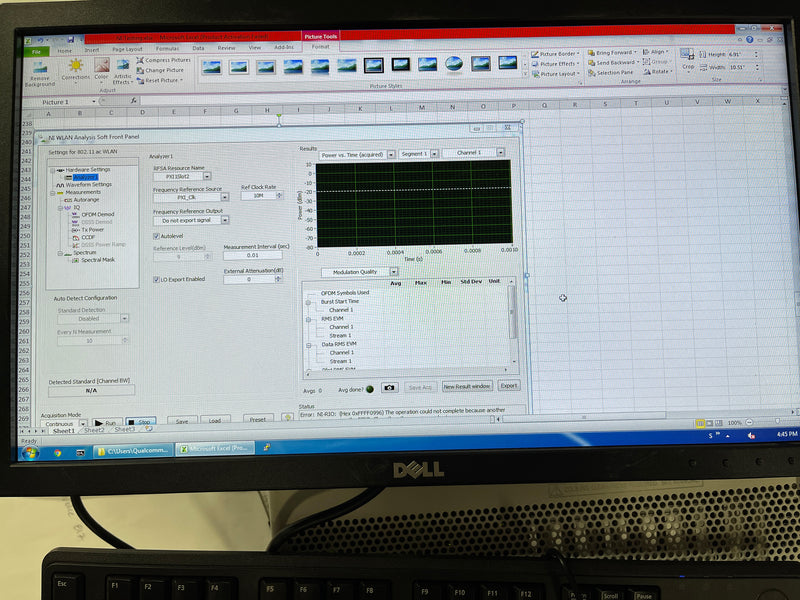Open the RFSA Resource Name dropdown
This screenshot has width=800, height=600.
(207, 177)
